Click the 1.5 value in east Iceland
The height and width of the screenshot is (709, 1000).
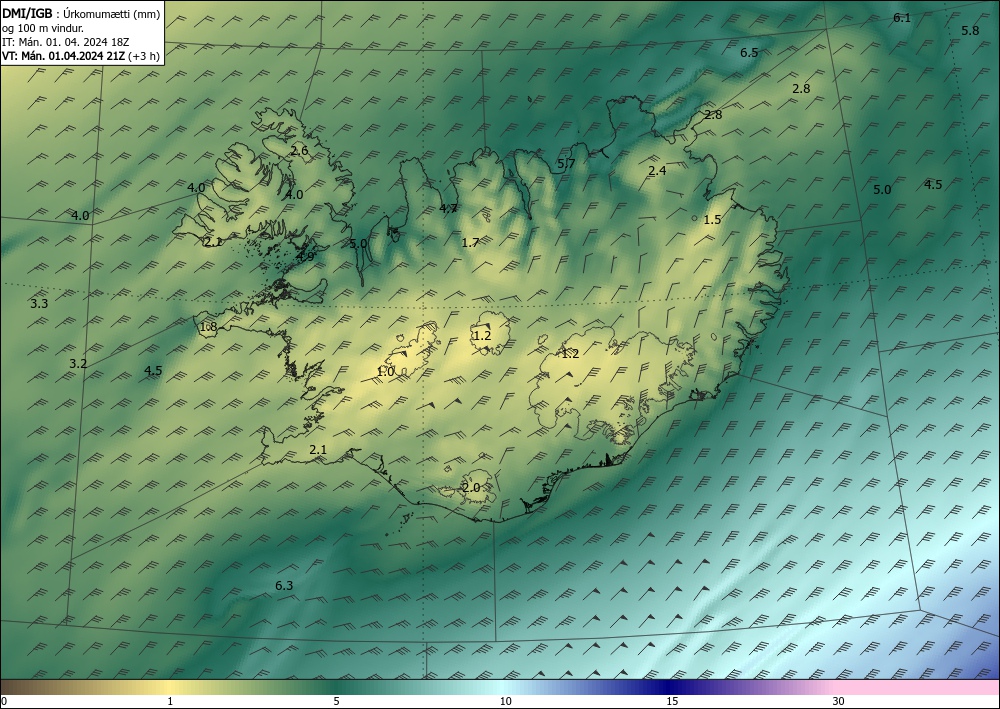(x=712, y=219)
